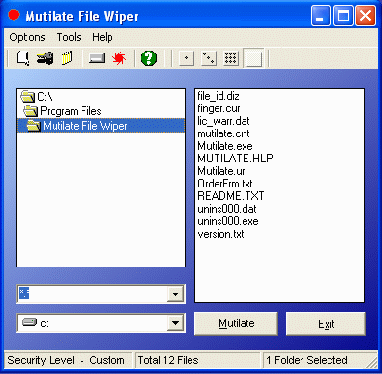Screen dimensions: 382x374
Task: Click the red dot application title icon
Action: (14, 15)
